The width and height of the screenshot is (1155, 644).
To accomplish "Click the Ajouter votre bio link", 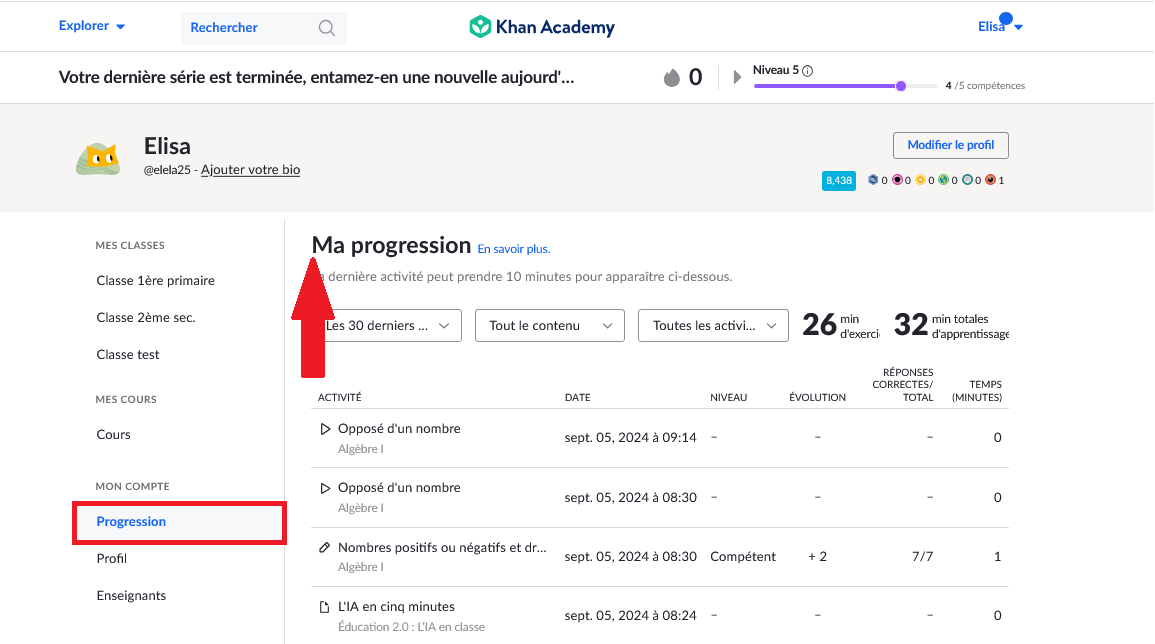I will point(250,169).
